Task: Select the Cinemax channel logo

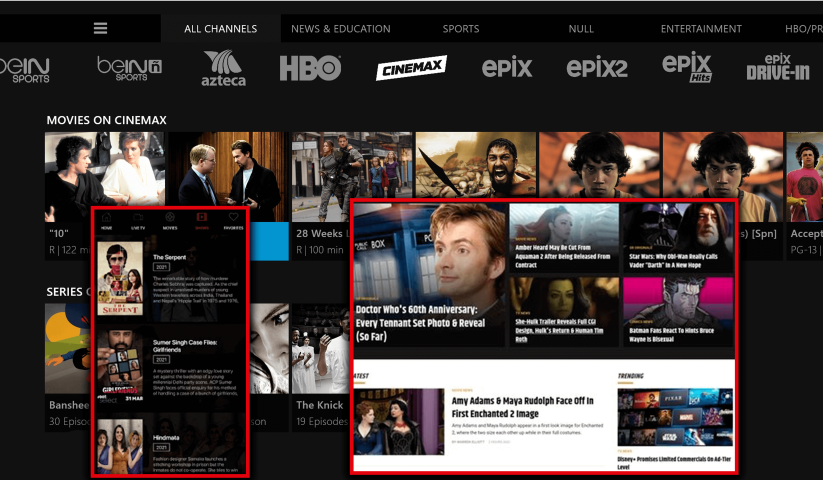Action: pyautogui.click(x=411, y=68)
